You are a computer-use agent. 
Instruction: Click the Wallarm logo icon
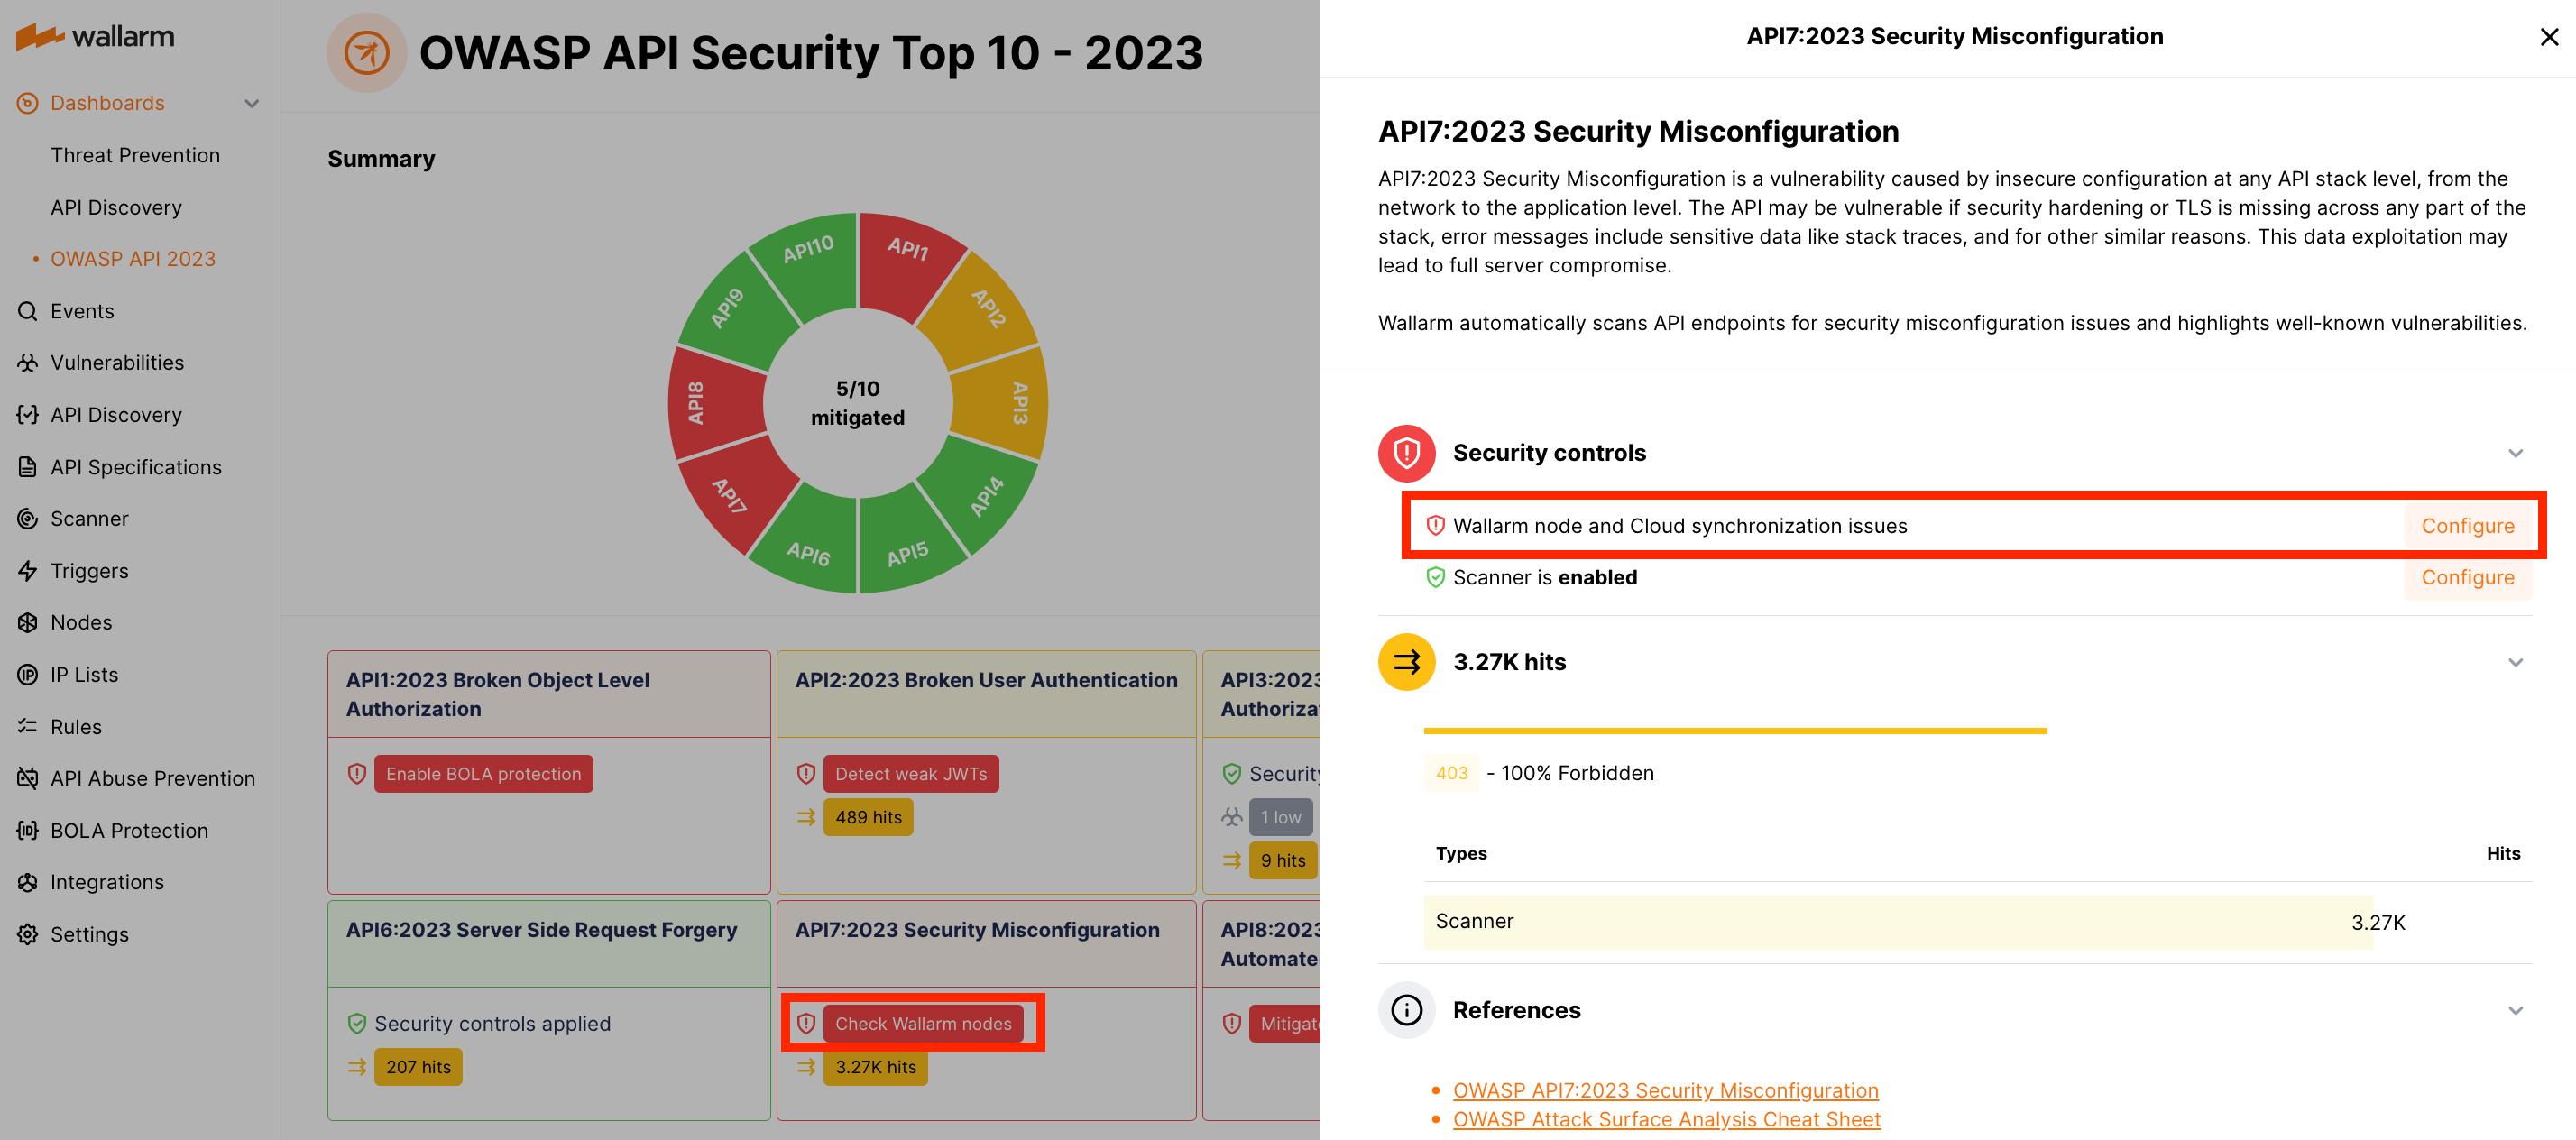(x=40, y=37)
